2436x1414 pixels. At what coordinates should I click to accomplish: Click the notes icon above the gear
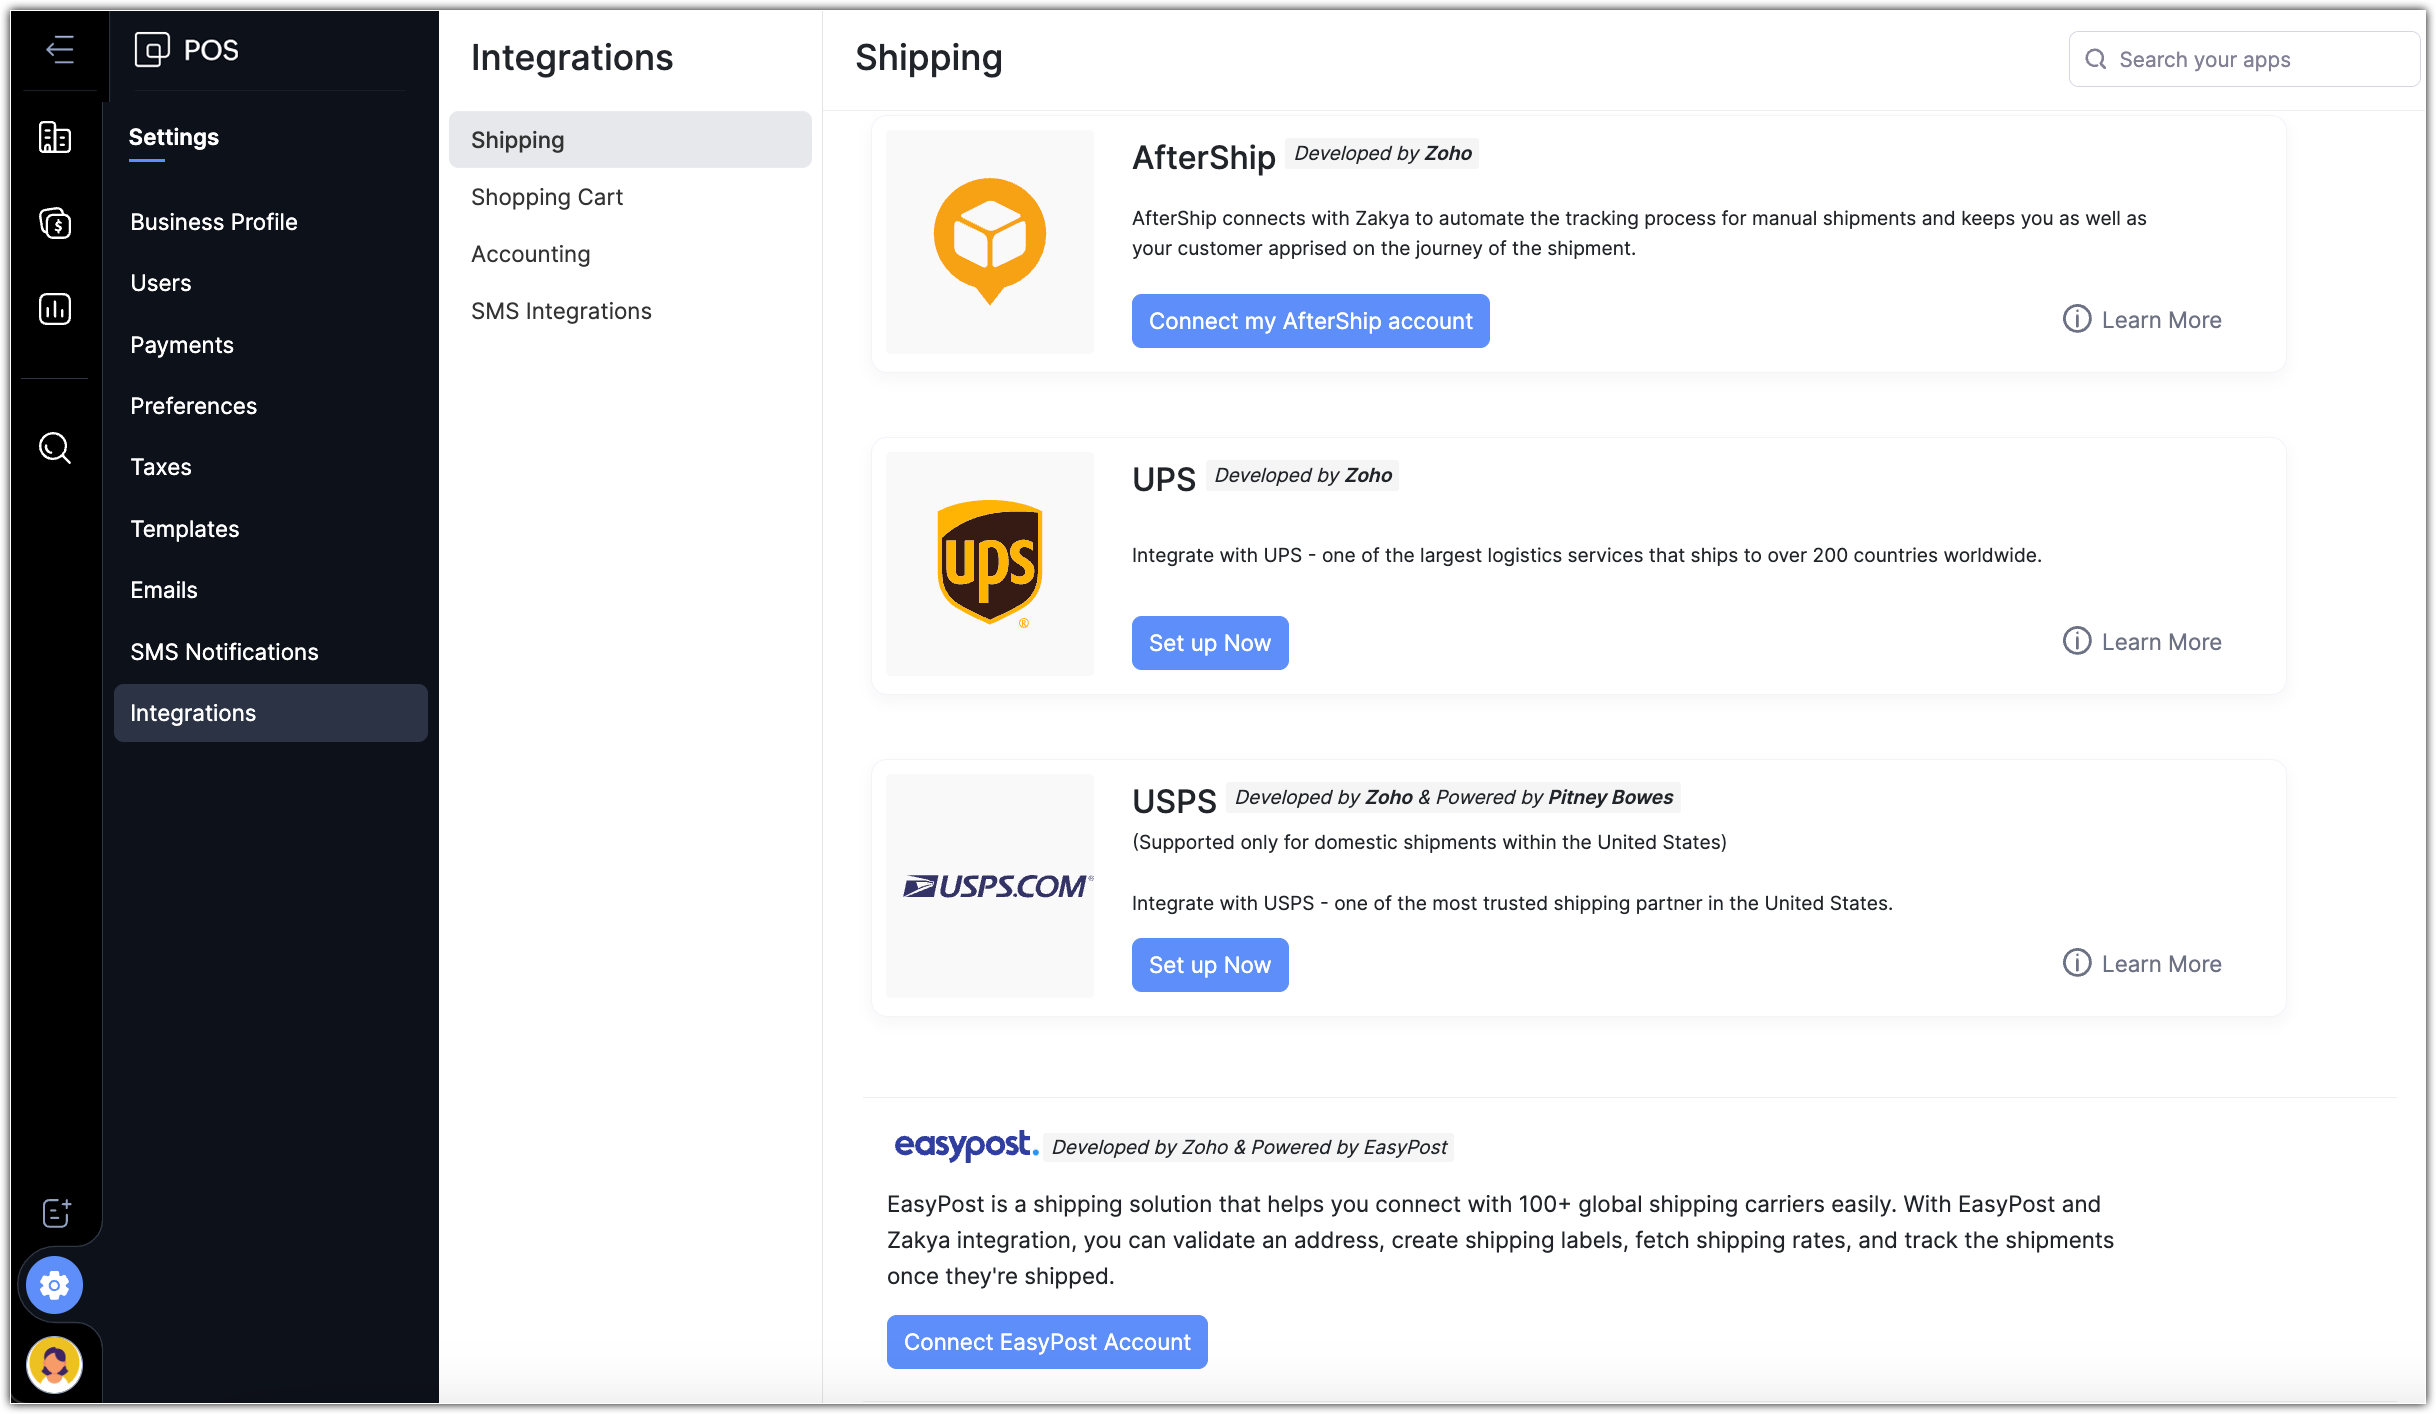point(57,1213)
